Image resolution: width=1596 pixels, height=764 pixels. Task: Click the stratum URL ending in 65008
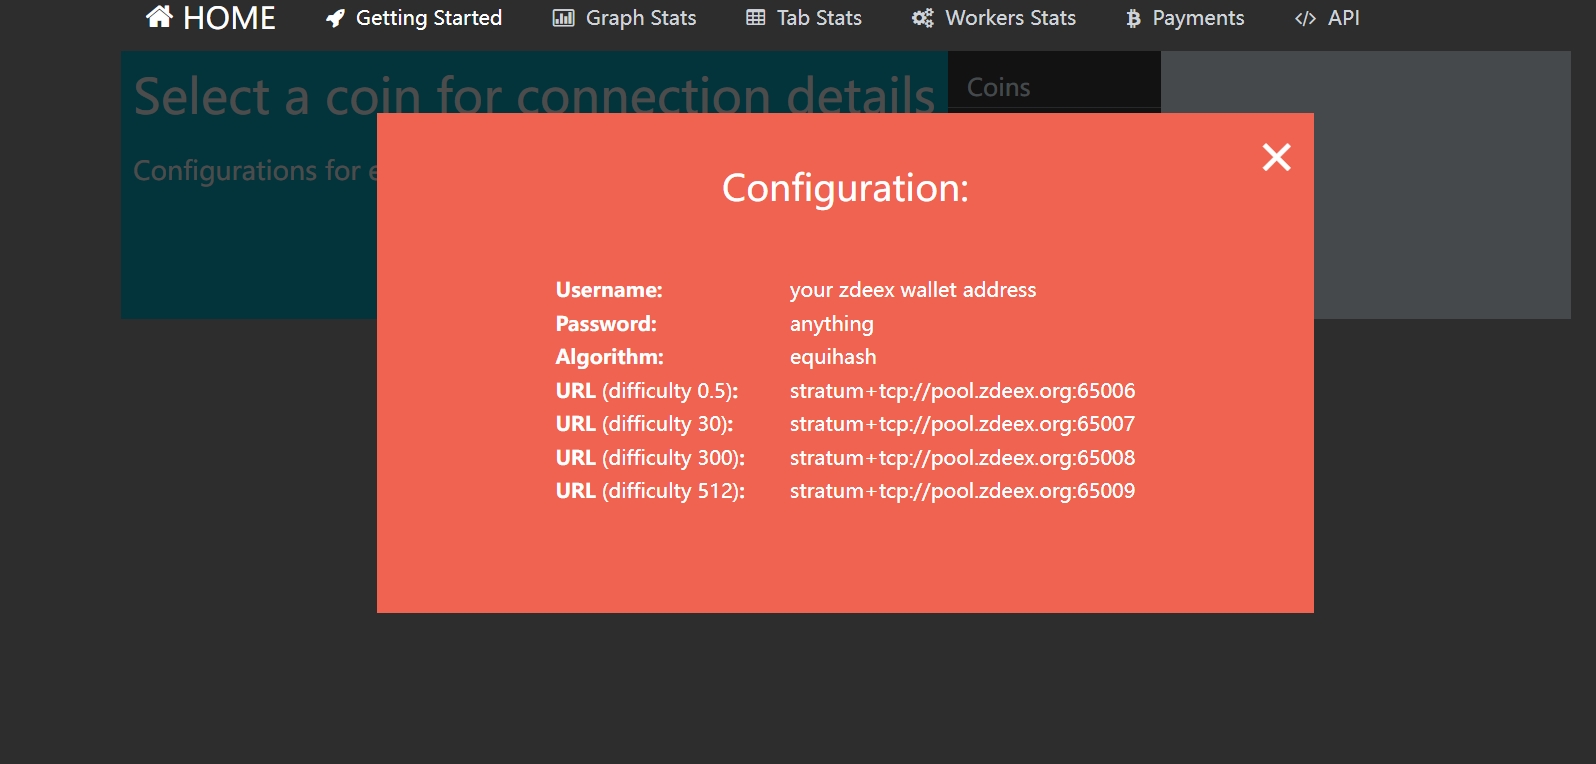tap(963, 458)
